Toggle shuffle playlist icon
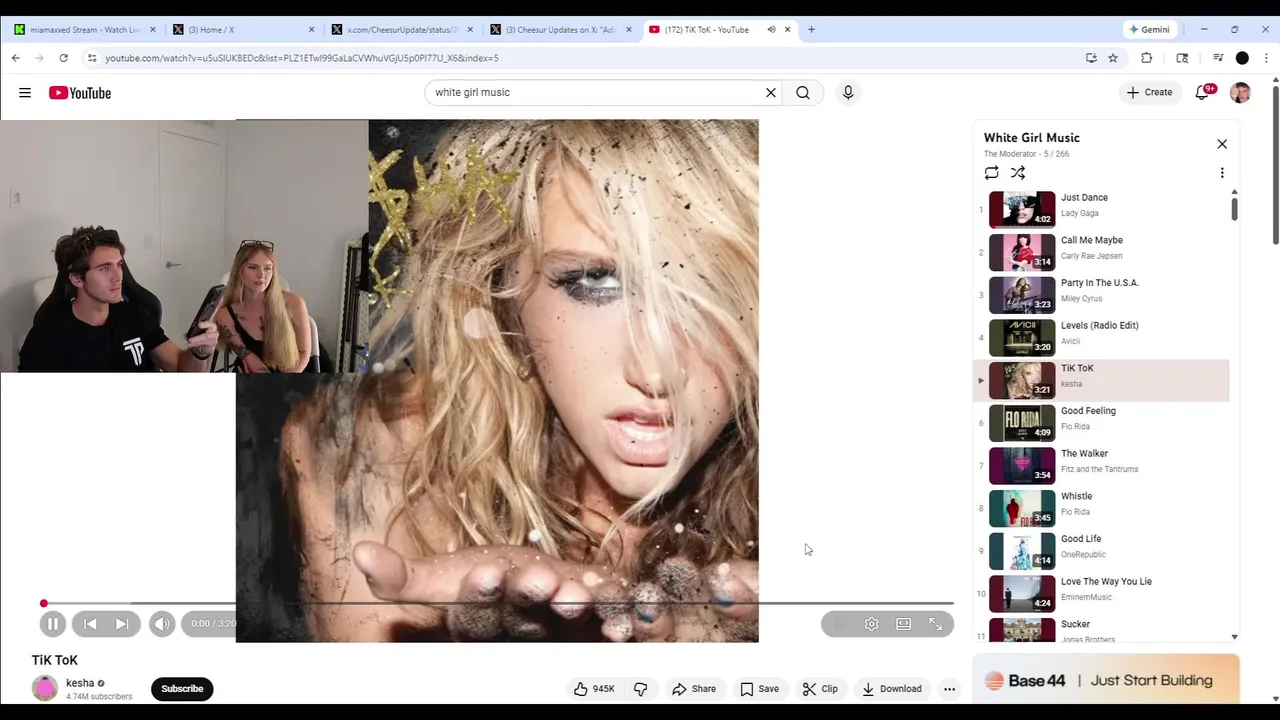Viewport: 1280px width, 720px height. 1018,173
